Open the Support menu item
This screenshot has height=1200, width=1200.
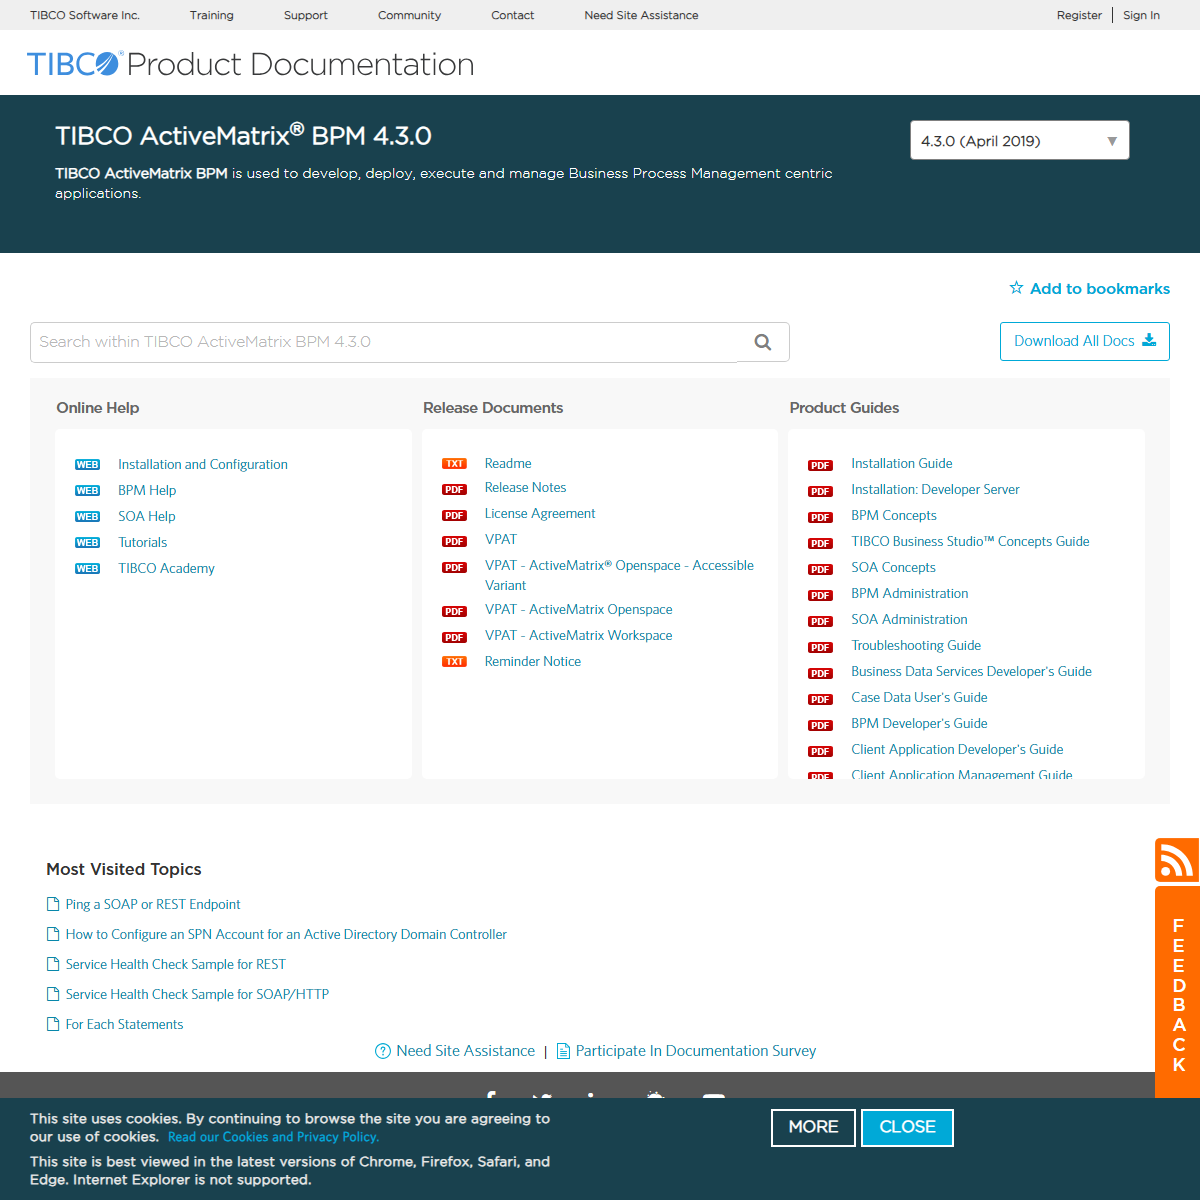coord(306,15)
